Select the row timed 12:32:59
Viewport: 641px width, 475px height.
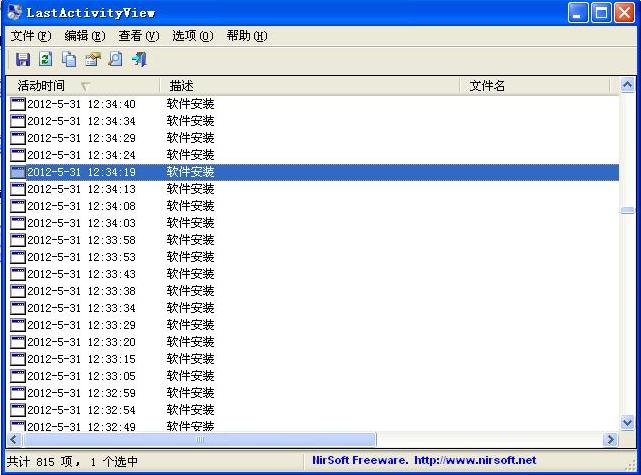[314, 393]
